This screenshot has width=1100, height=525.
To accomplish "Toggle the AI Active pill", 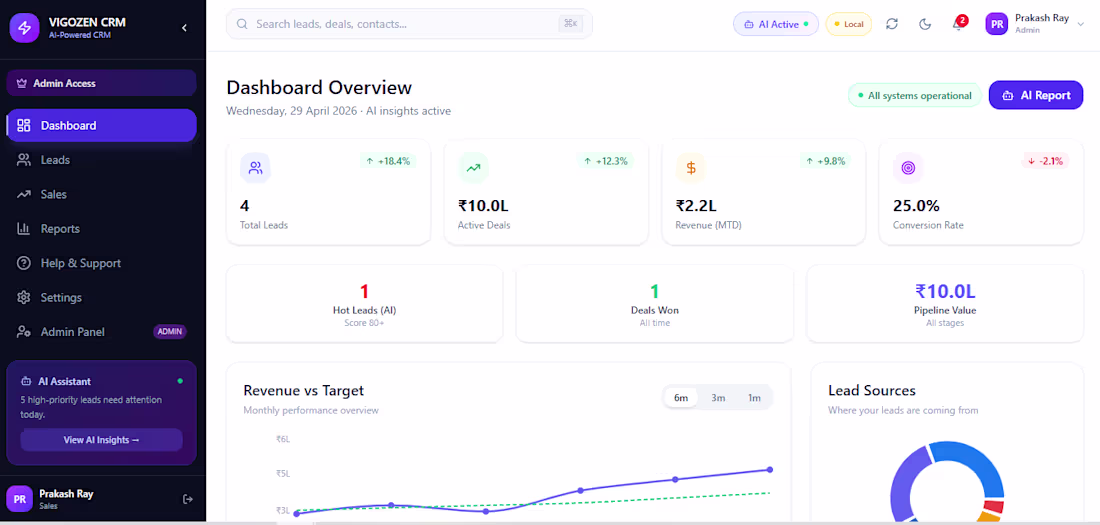I will [x=776, y=24].
